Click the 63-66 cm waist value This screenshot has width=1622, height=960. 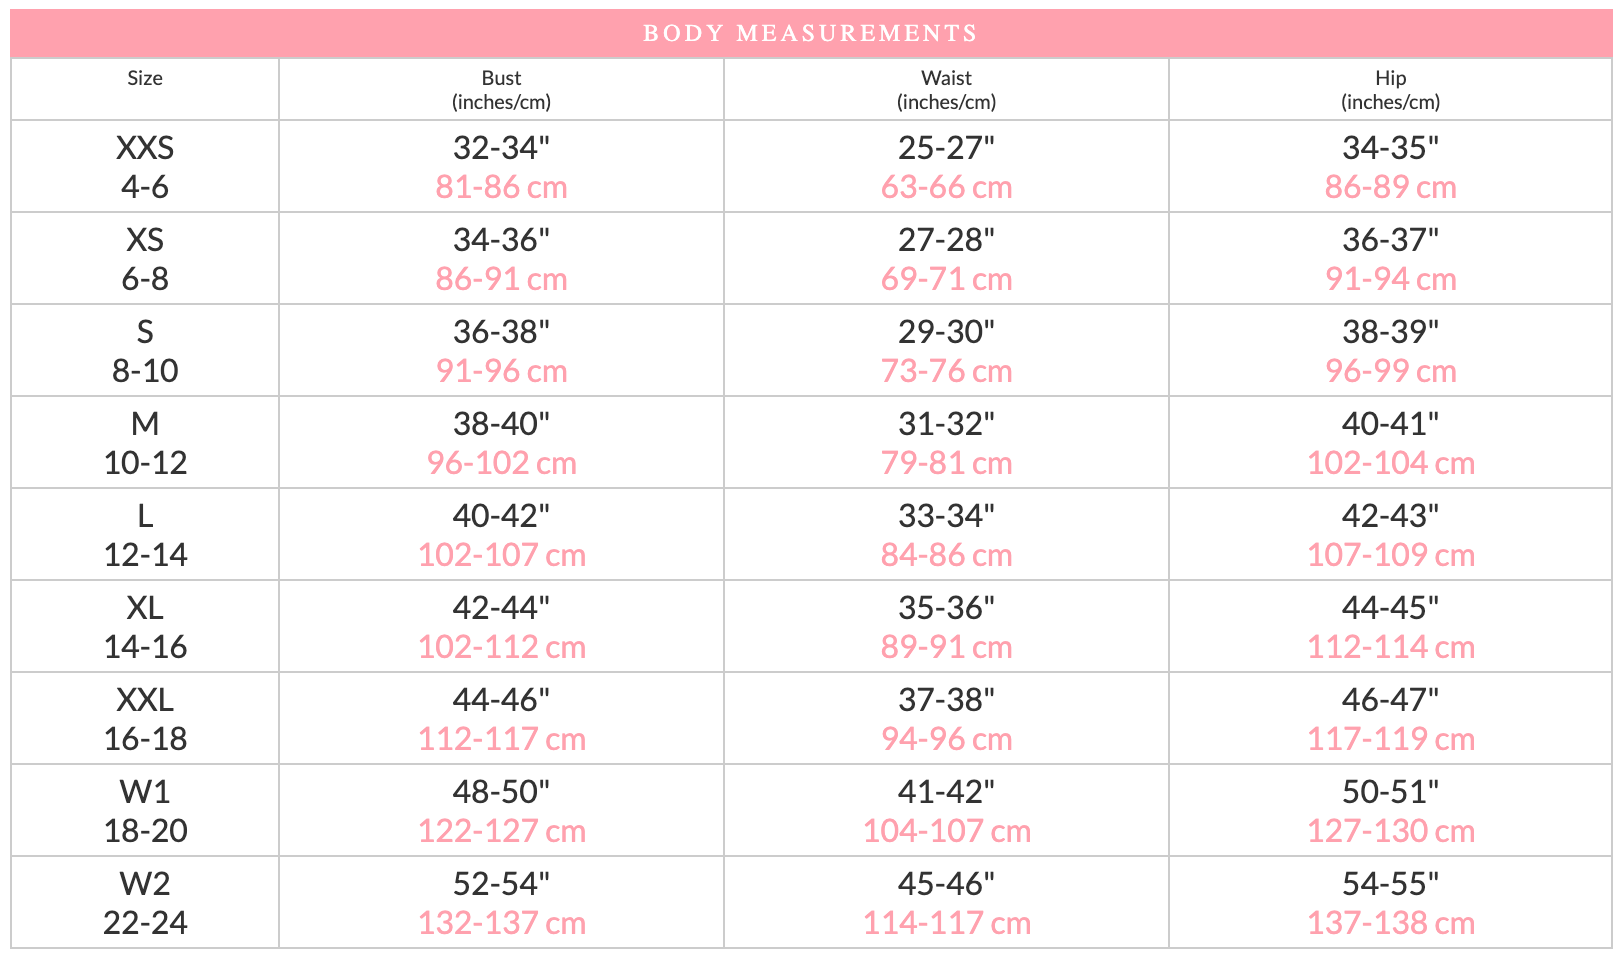946,187
